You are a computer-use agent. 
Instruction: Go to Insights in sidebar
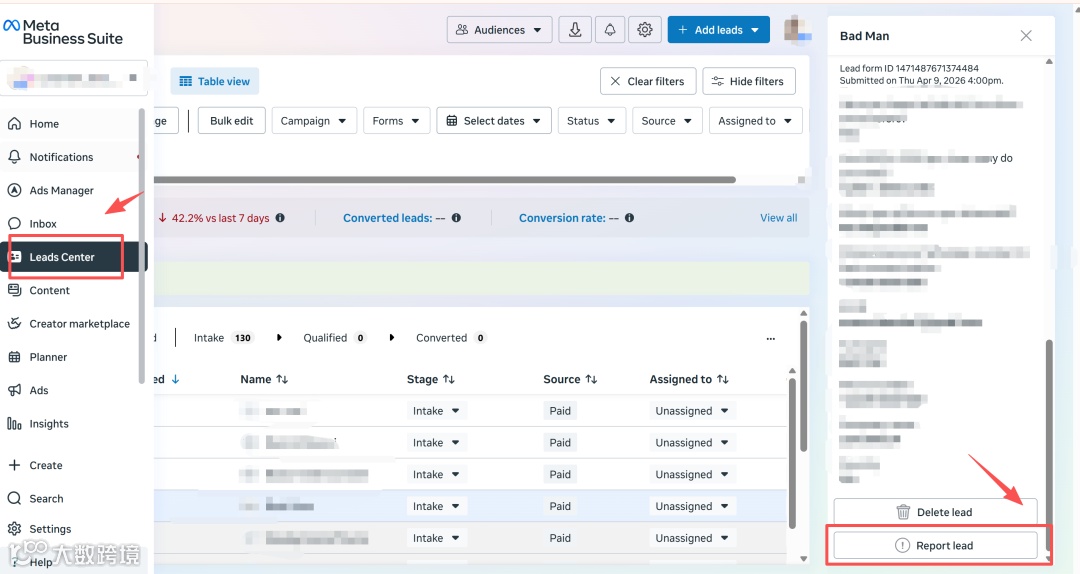(x=49, y=424)
